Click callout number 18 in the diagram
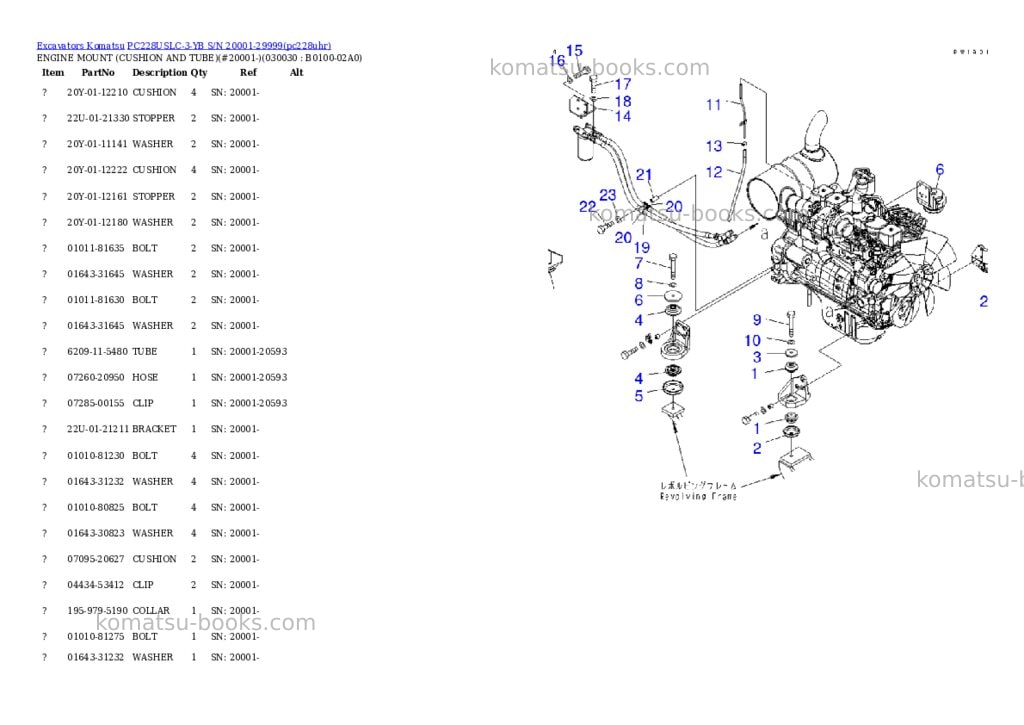This screenshot has height=725, width=1024. [x=623, y=101]
